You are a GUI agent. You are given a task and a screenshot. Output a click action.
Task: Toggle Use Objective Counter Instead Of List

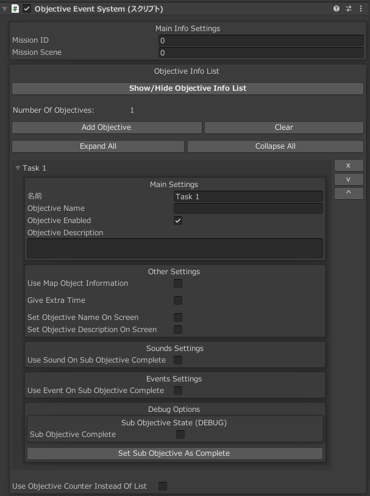pos(163,486)
